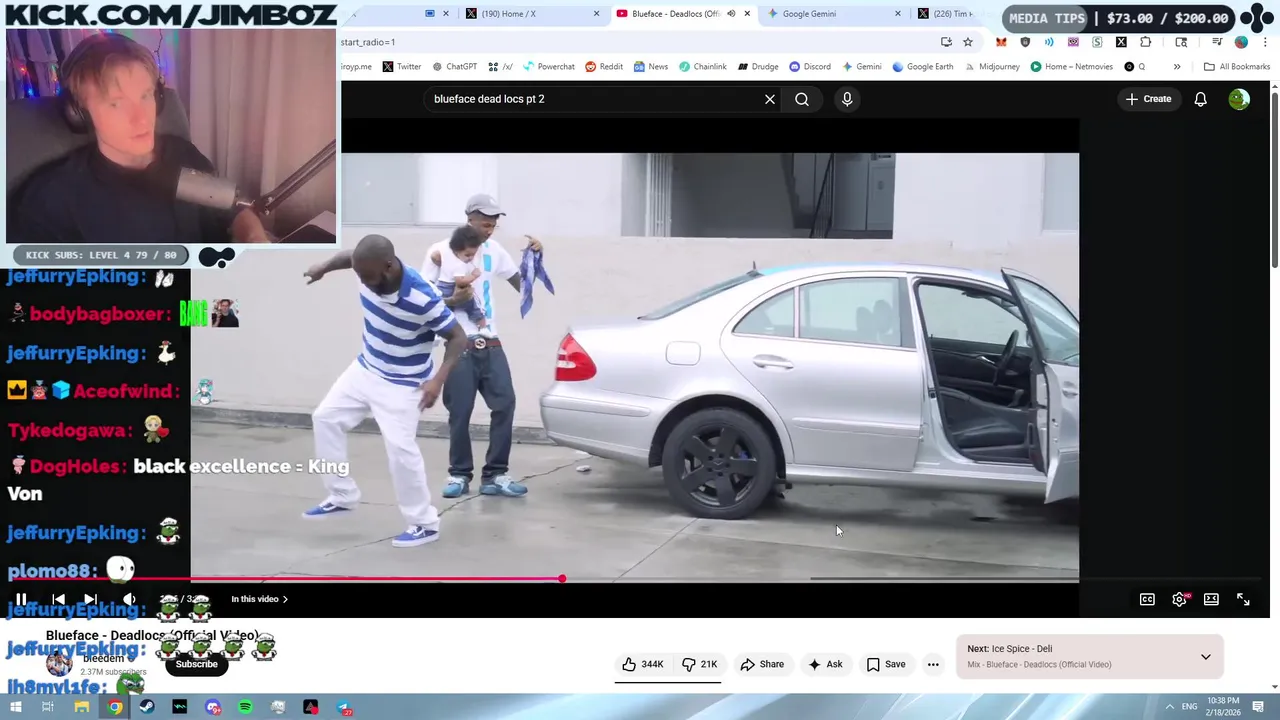The width and height of the screenshot is (1280, 720).
Task: Expand the bookmarks overflow chevron
Action: (x=1177, y=67)
